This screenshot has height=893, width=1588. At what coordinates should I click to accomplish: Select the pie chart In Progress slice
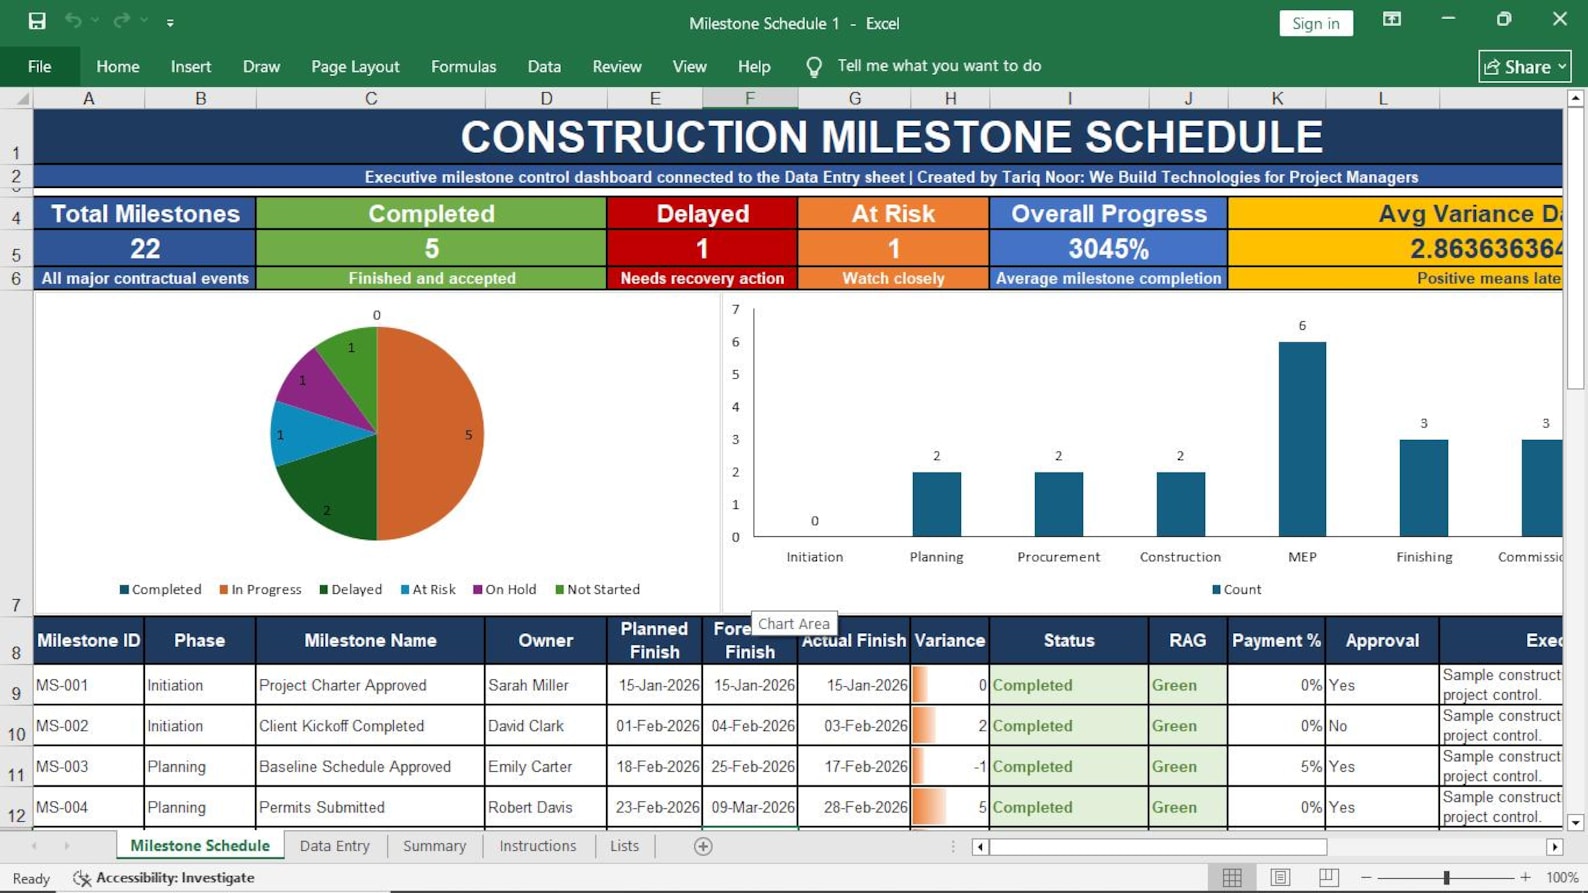click(x=430, y=434)
